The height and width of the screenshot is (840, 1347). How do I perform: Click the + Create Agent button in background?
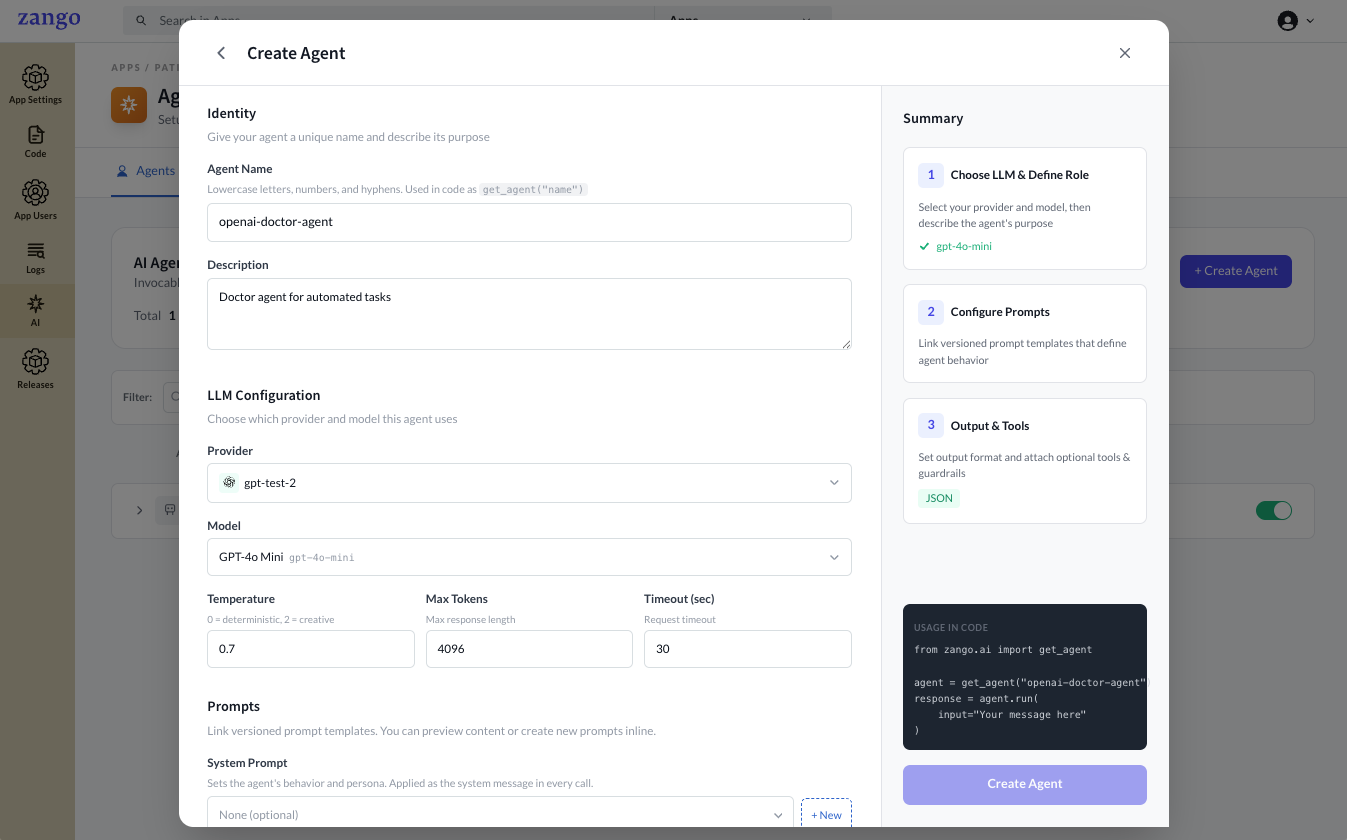[x=1236, y=271]
